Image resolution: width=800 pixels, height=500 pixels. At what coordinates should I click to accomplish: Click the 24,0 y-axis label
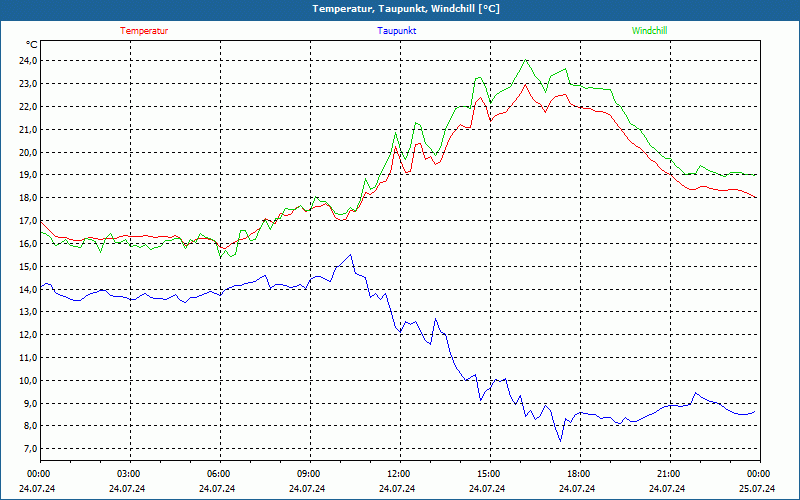28,61
